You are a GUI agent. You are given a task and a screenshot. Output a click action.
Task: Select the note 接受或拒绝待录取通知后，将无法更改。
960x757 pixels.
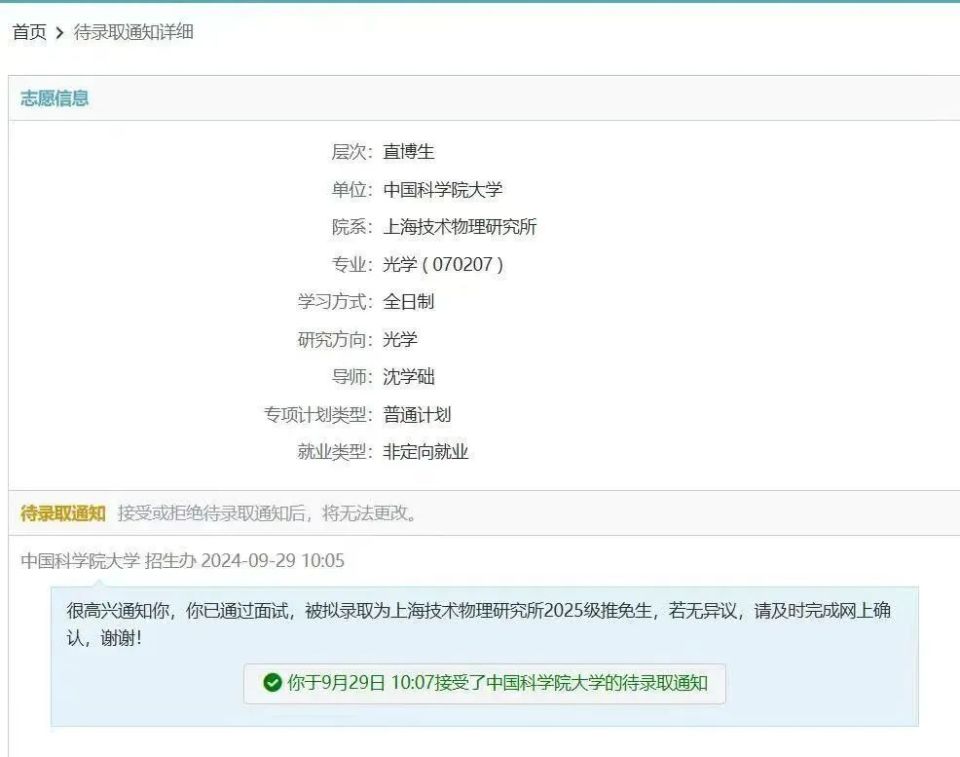click(x=268, y=514)
